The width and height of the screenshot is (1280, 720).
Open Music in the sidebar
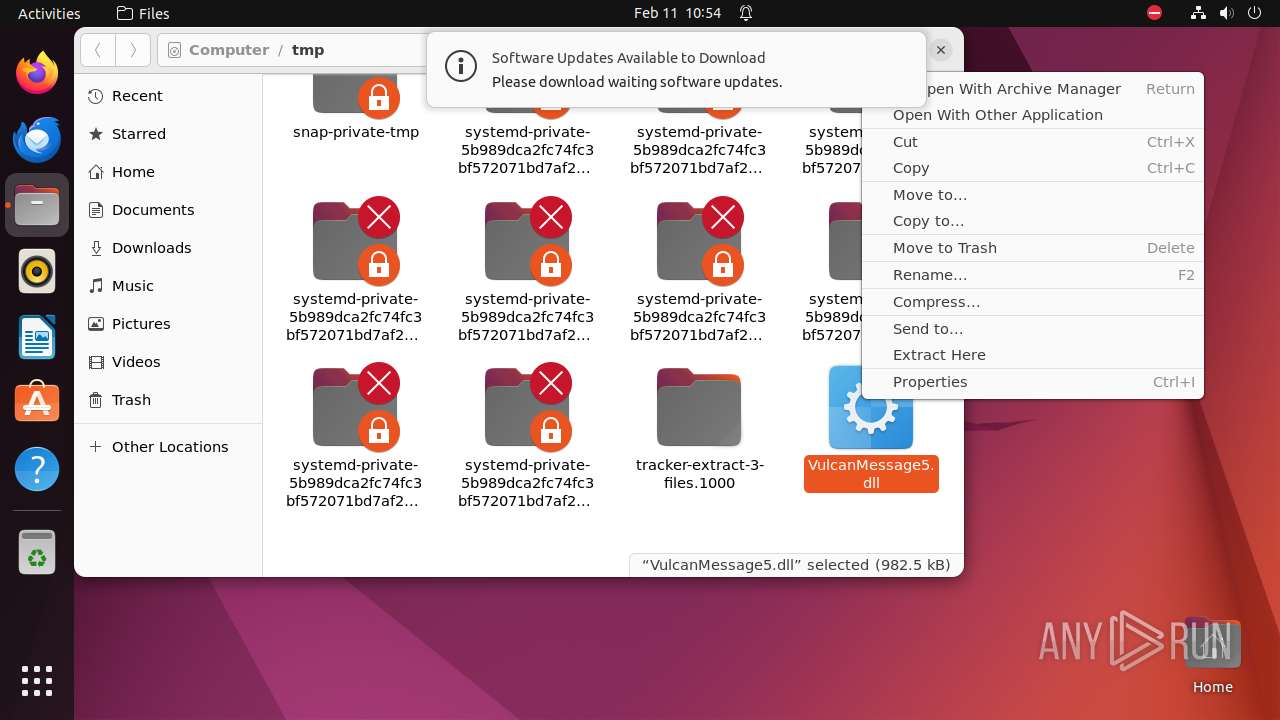tap(168, 286)
